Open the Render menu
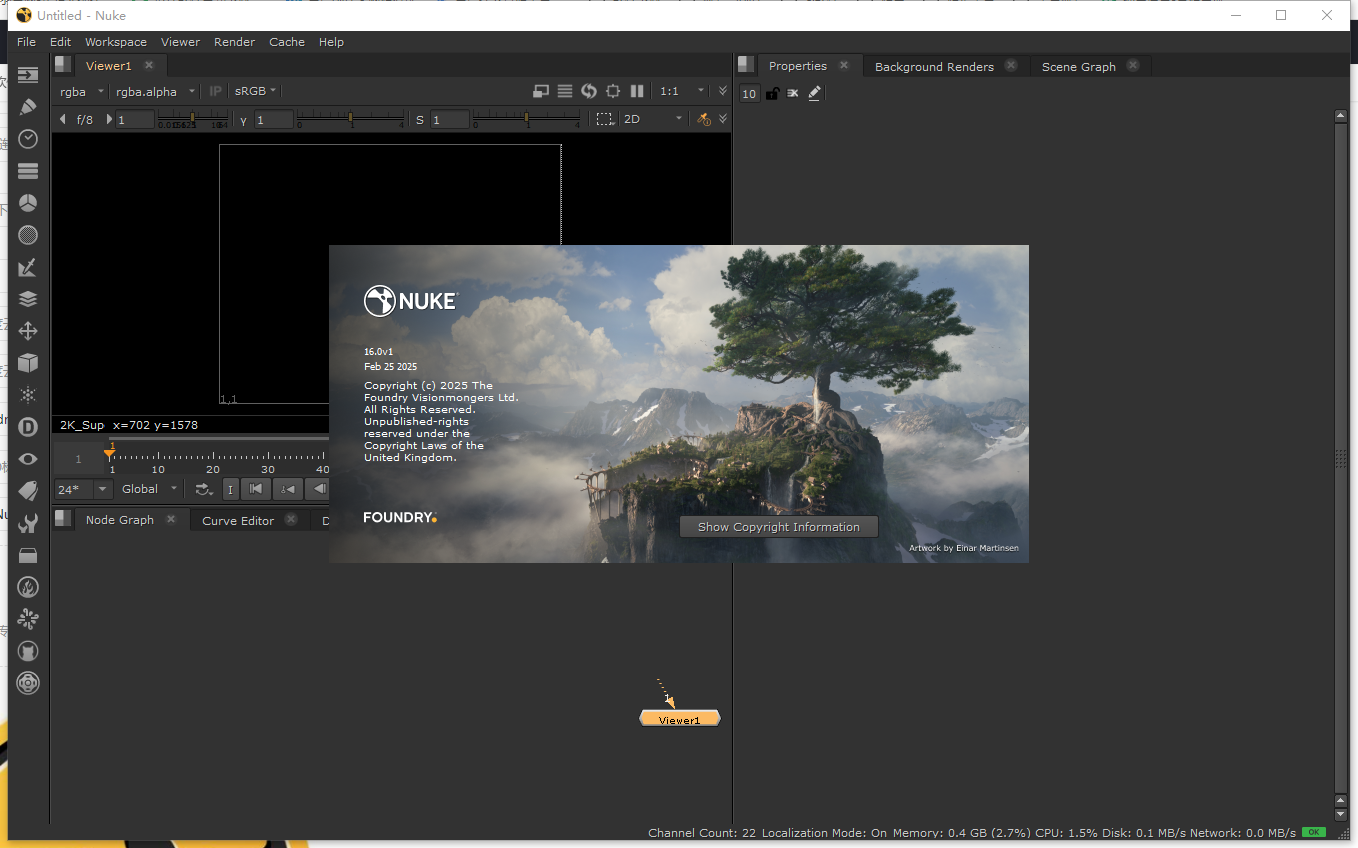The image size is (1358, 848). (x=235, y=42)
